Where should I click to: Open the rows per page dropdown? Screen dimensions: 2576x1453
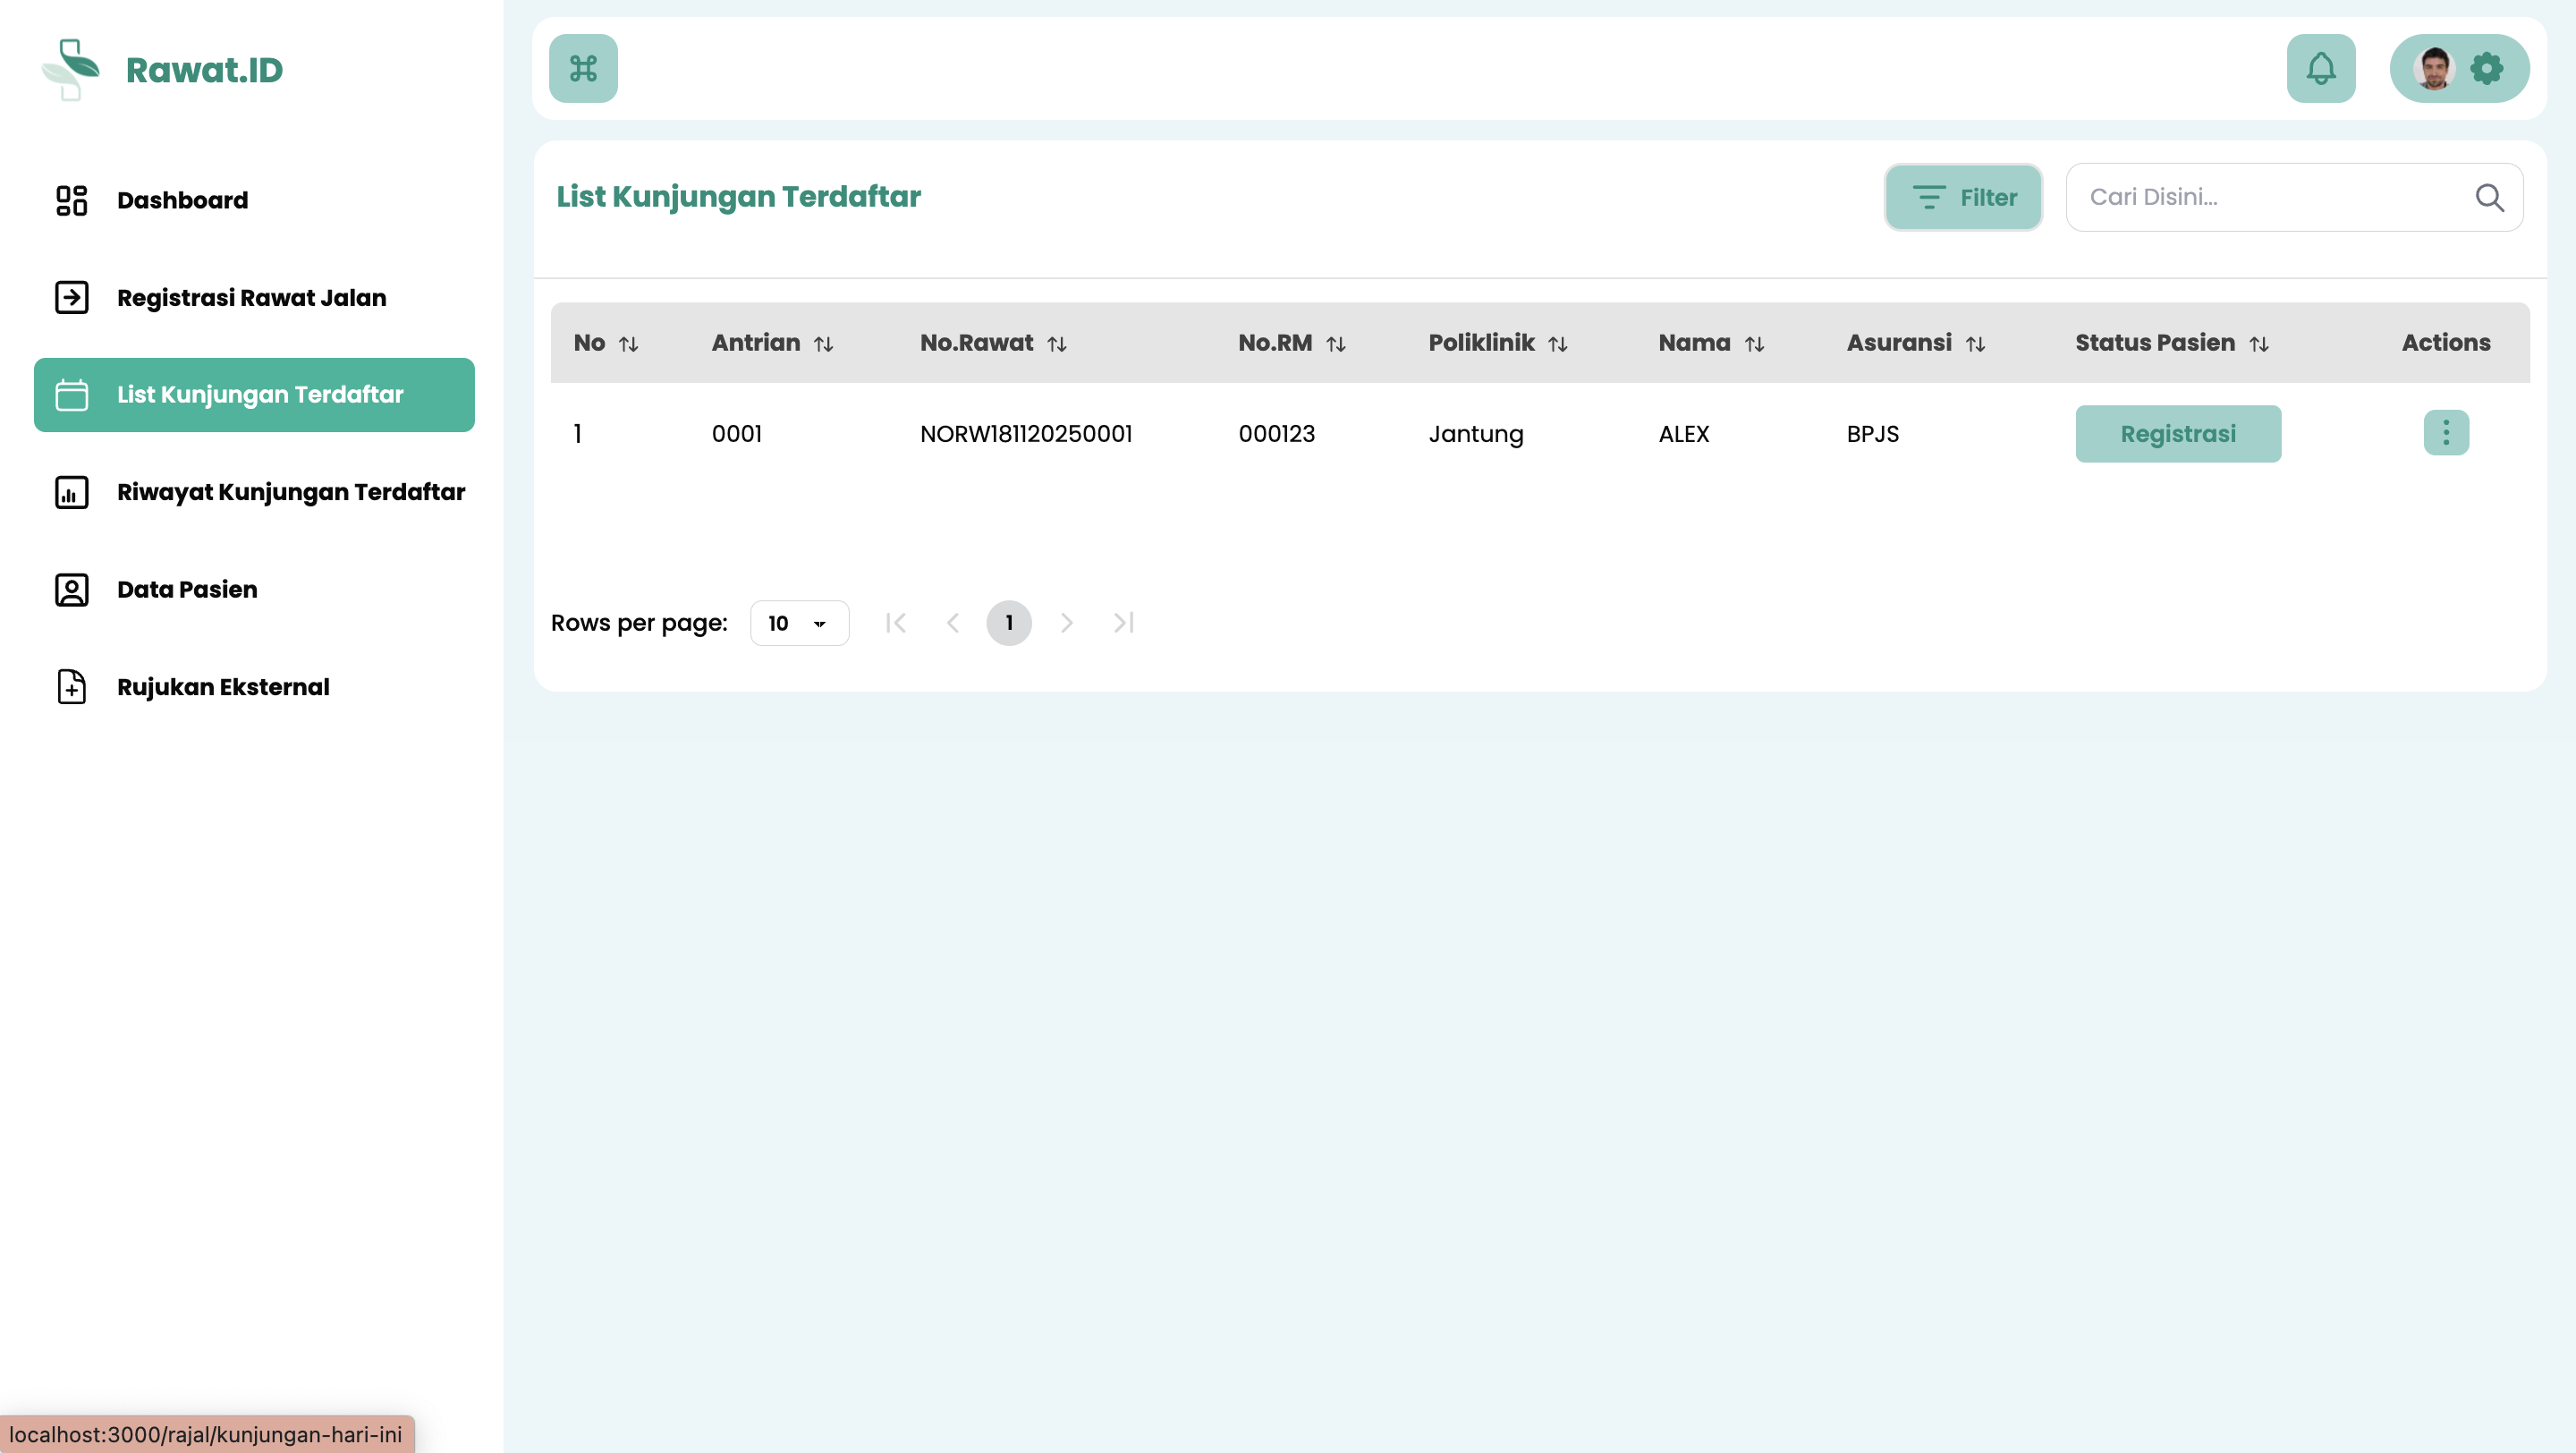[x=799, y=623]
